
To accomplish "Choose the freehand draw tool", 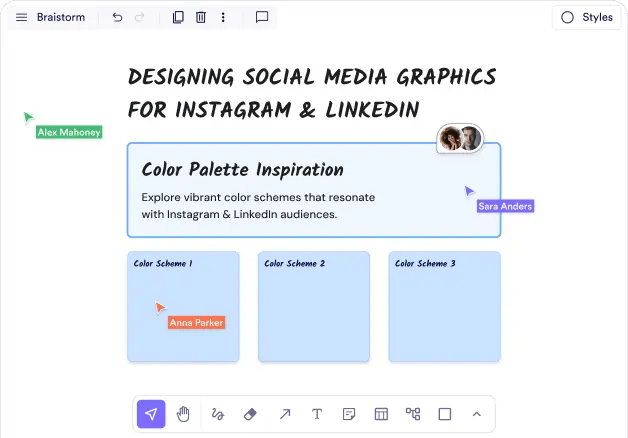I will [x=218, y=414].
